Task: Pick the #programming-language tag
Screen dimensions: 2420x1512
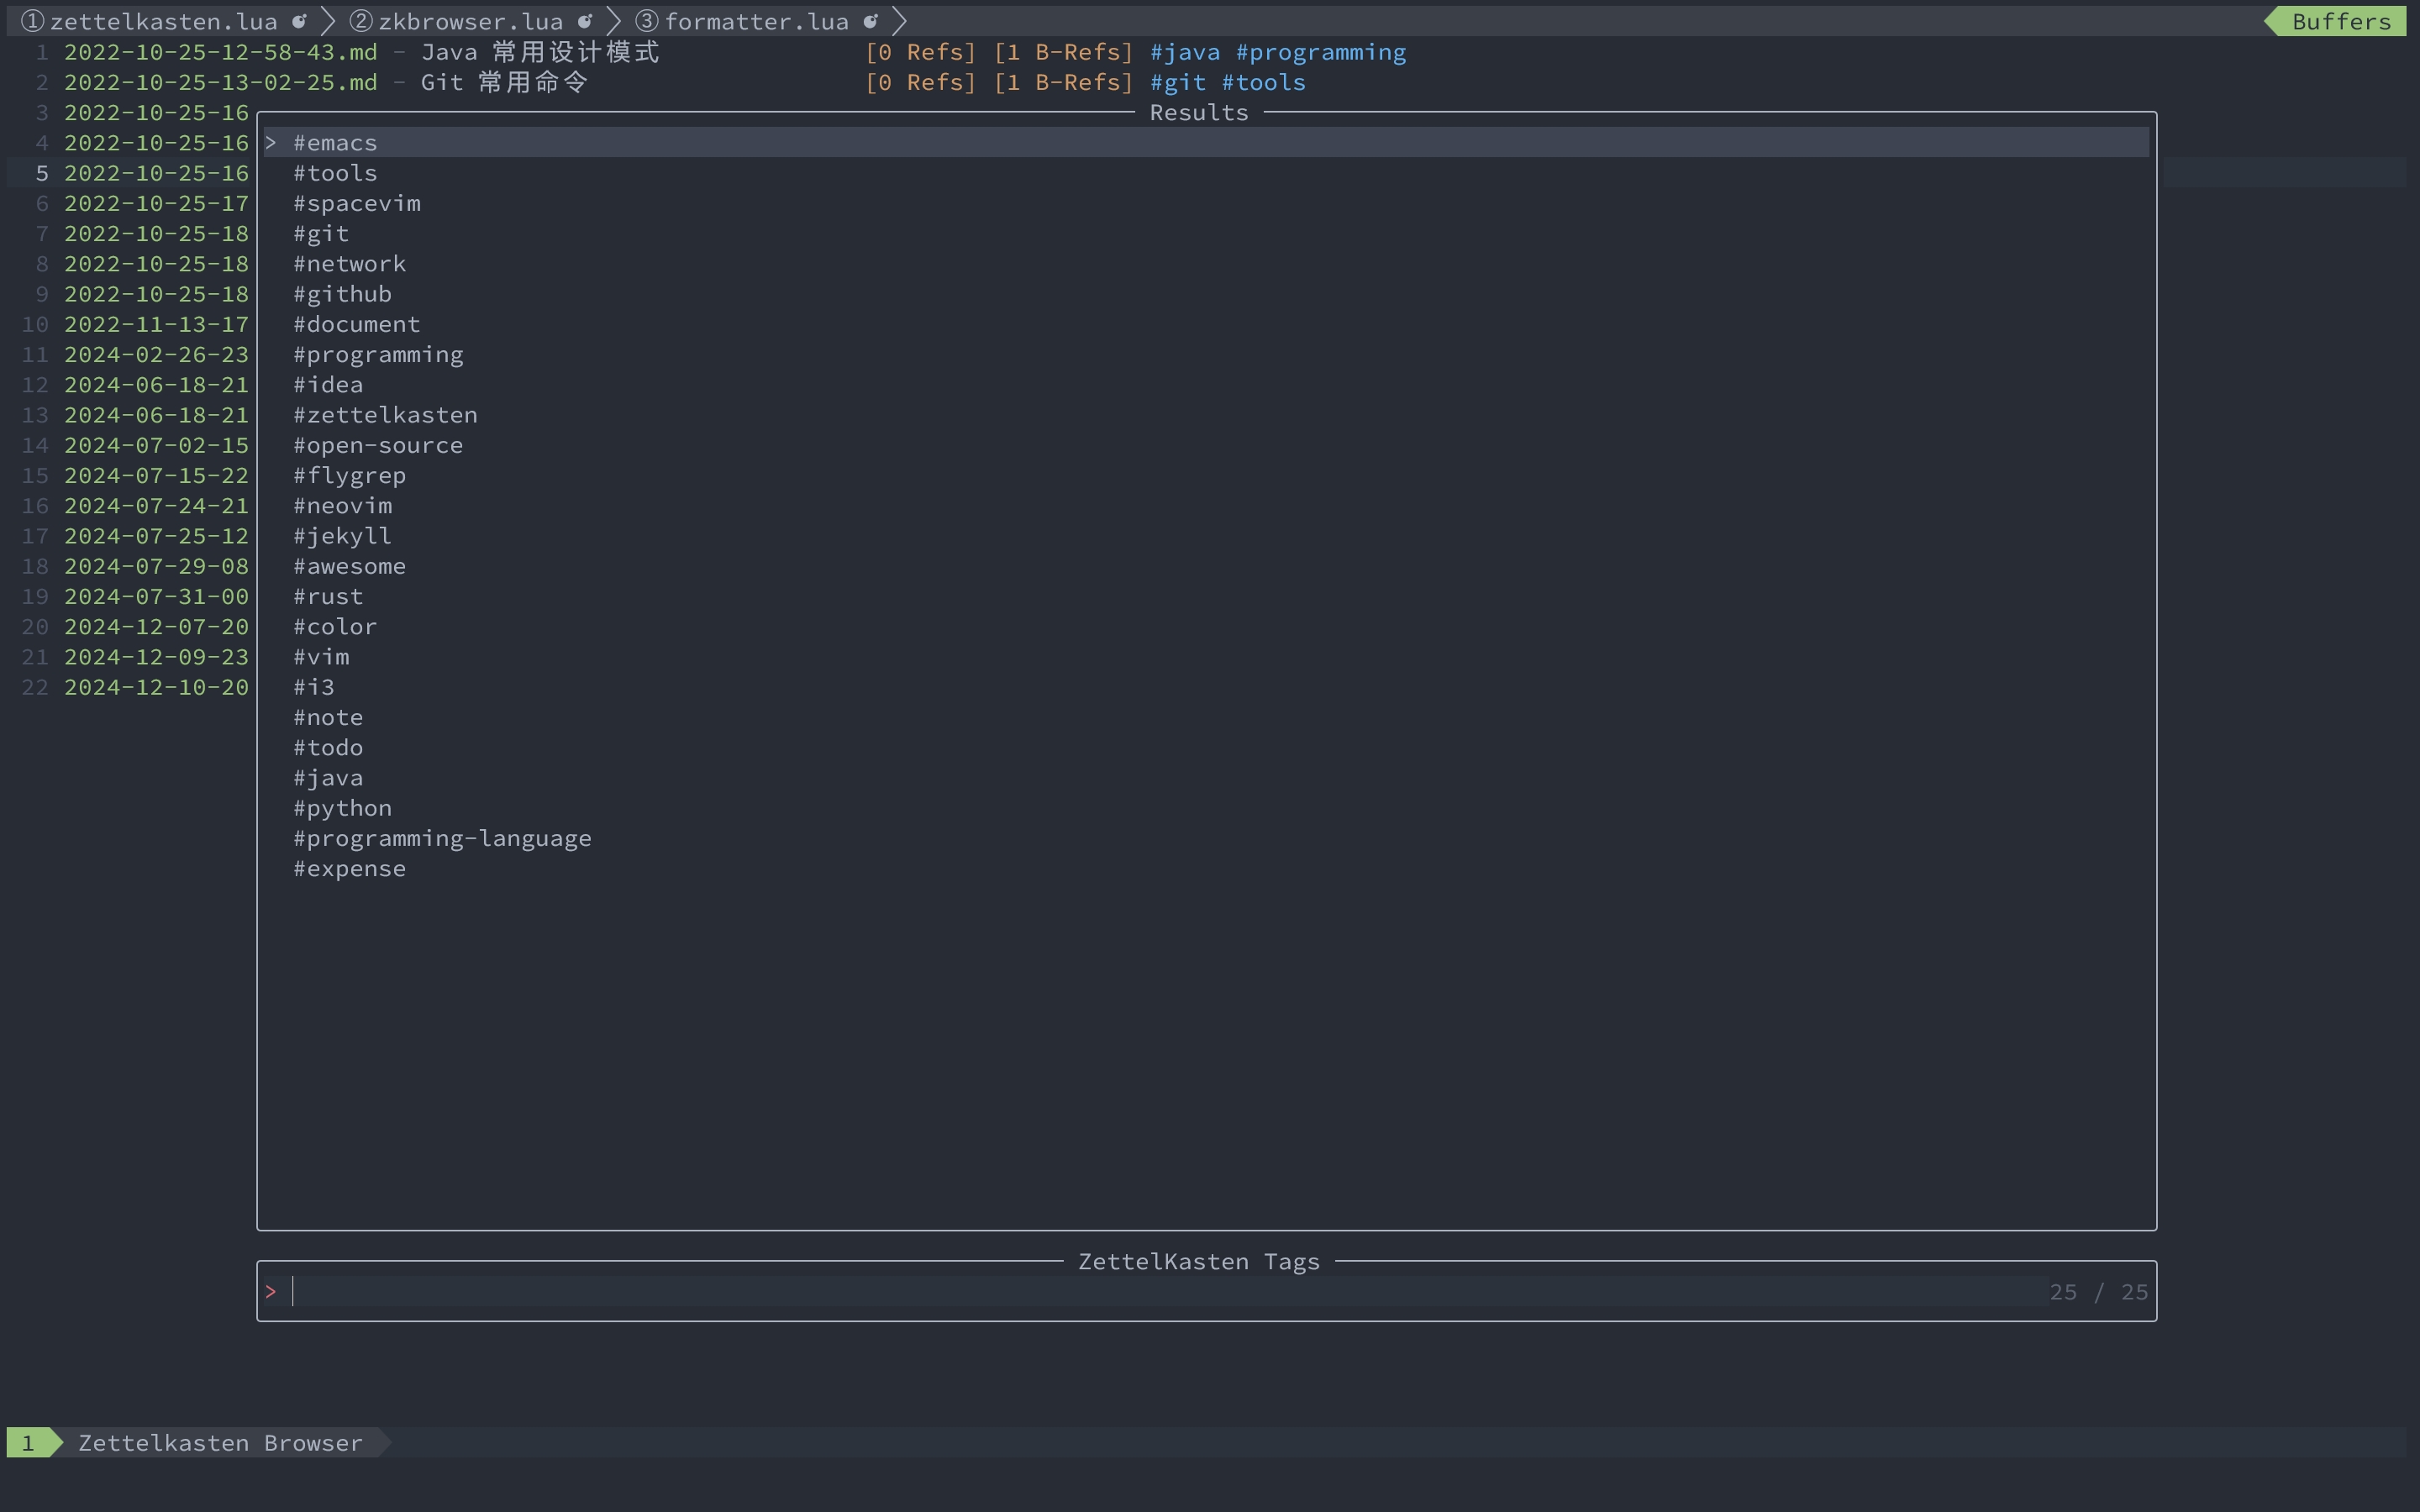Action: pos(442,839)
